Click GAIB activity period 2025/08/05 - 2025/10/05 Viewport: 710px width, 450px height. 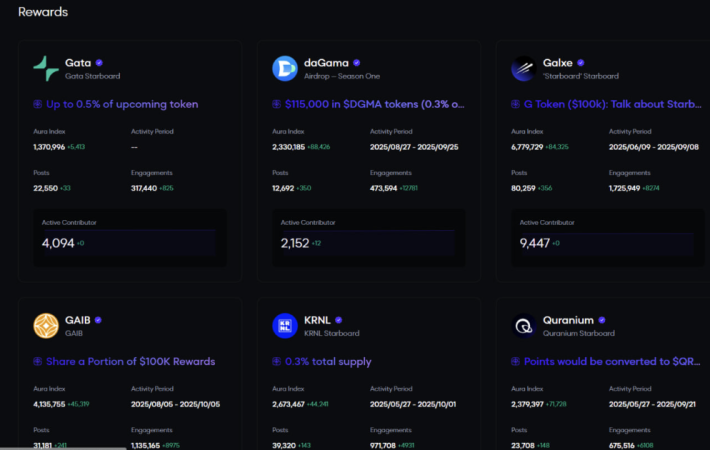coord(175,404)
